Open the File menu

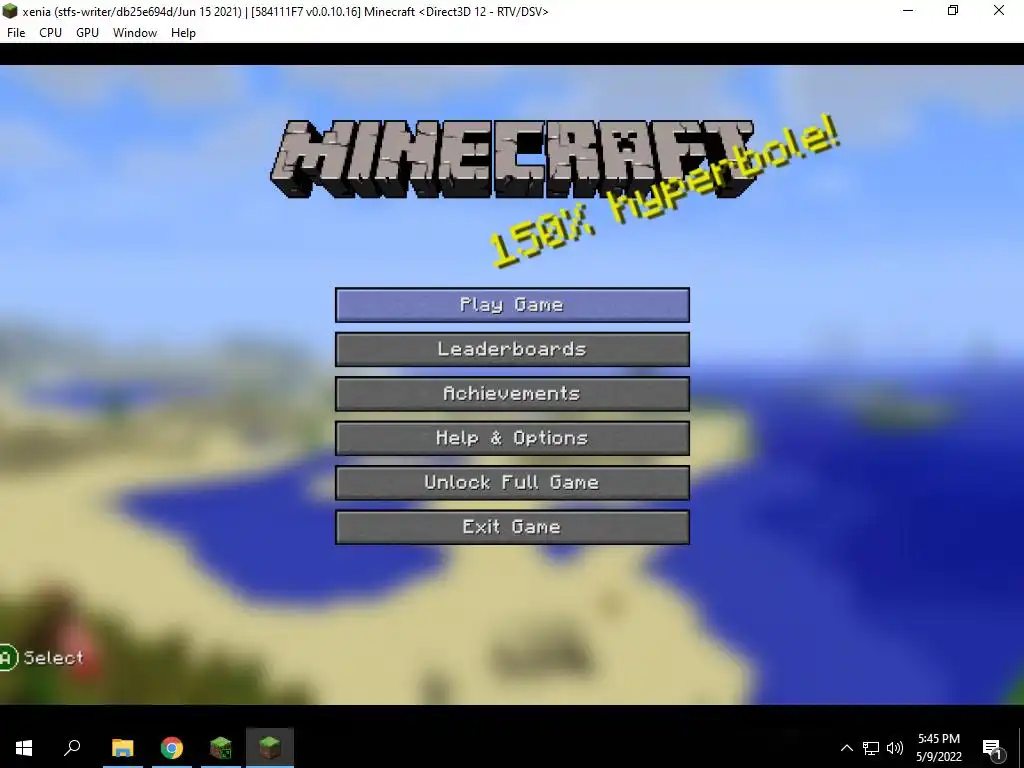click(x=16, y=33)
